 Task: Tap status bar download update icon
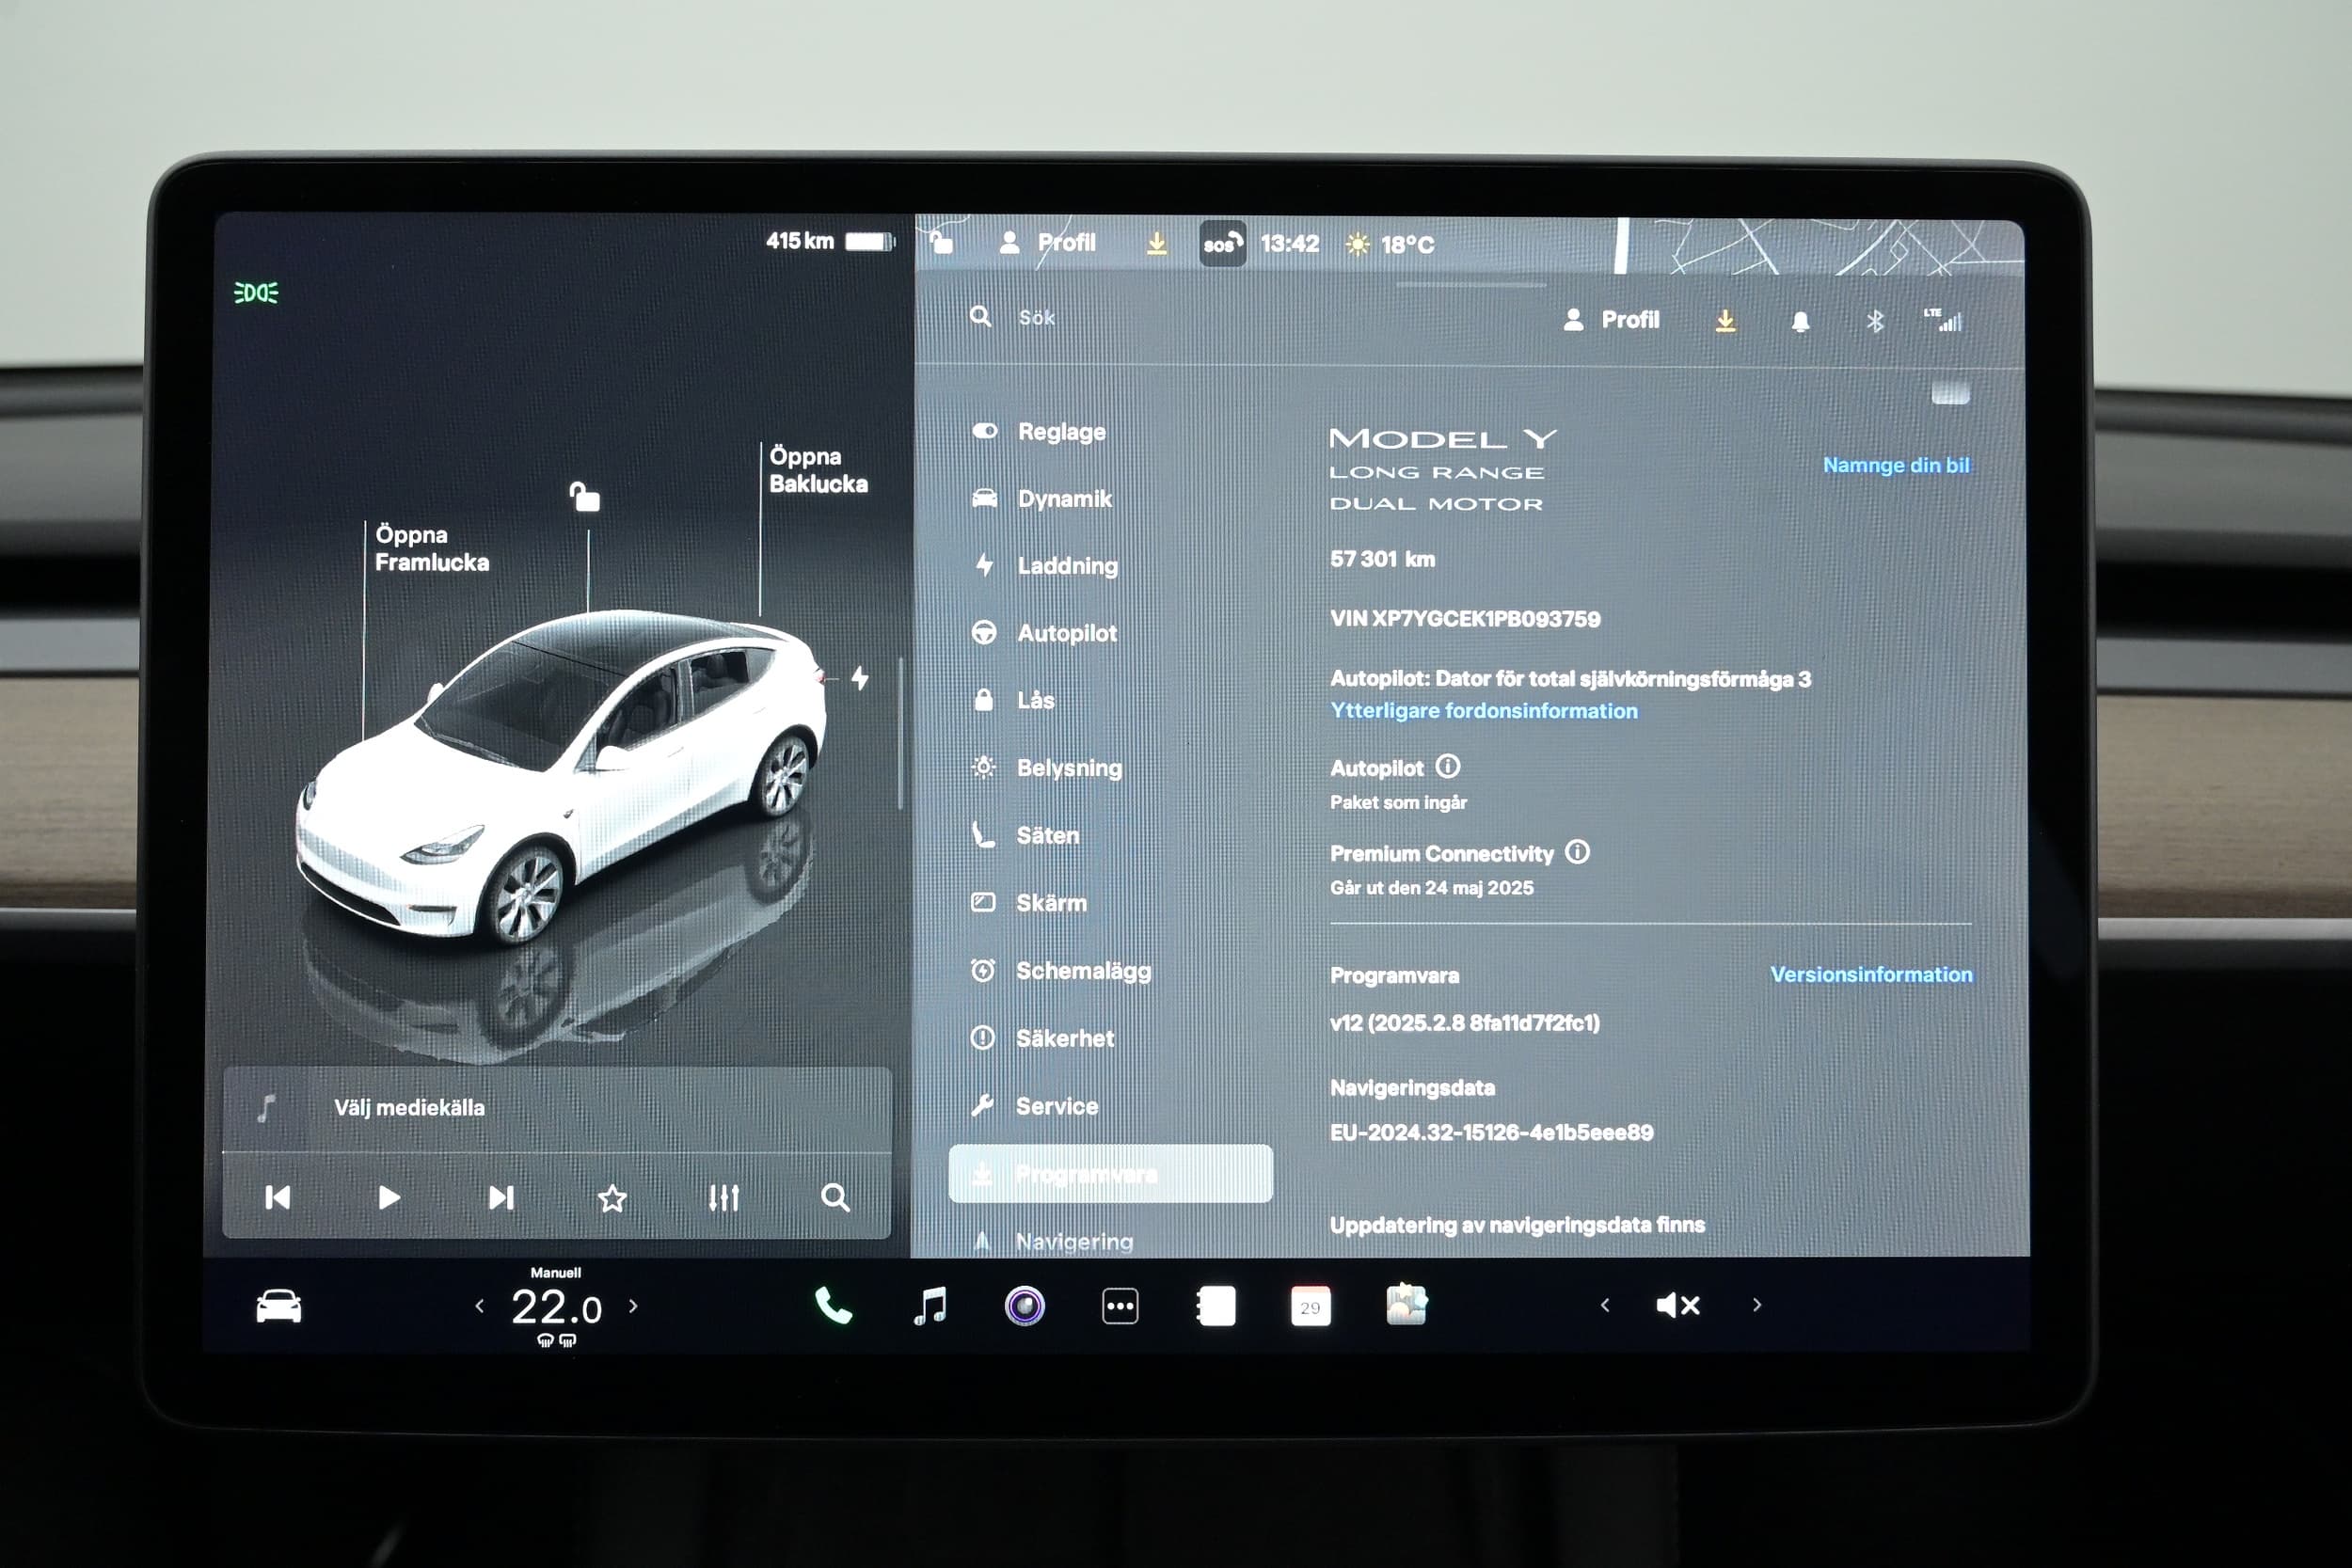click(x=1157, y=243)
